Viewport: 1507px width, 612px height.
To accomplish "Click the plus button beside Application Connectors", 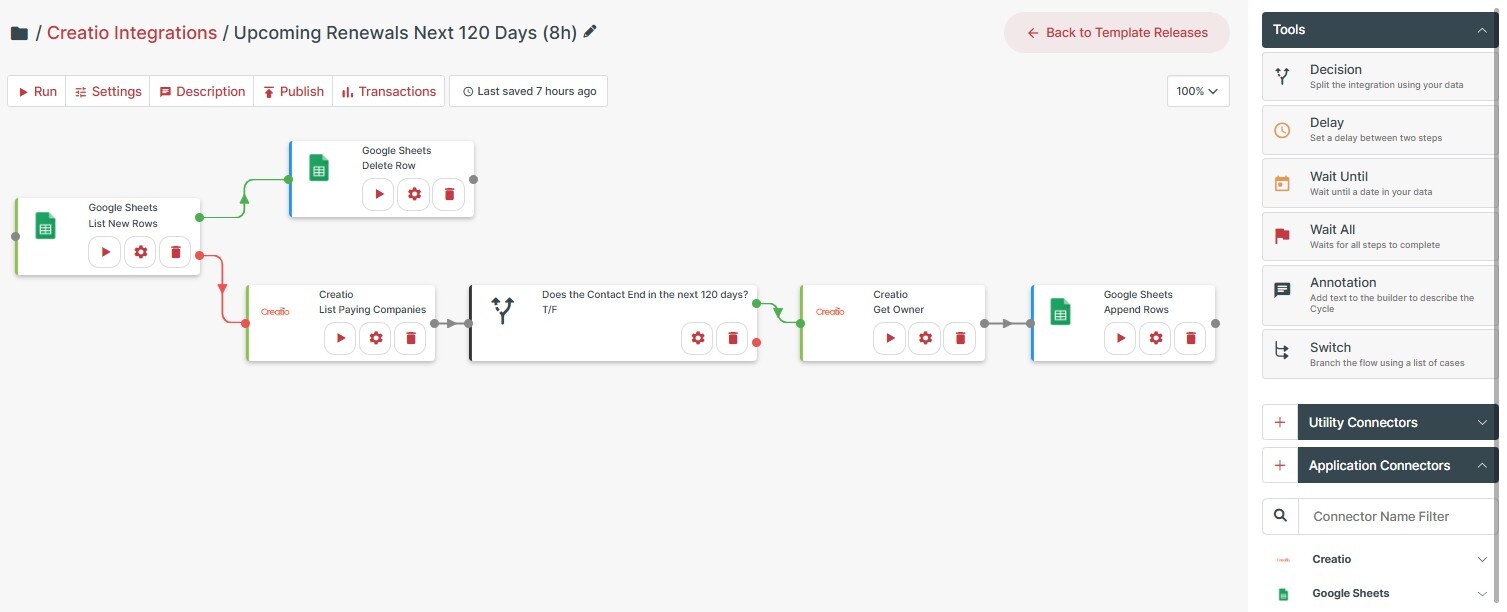I will click(1279, 466).
